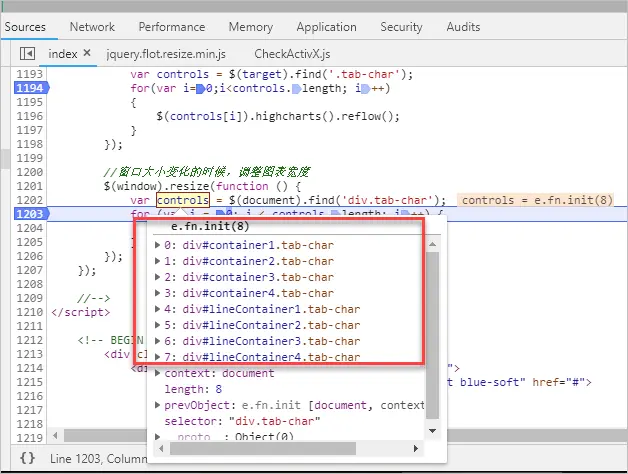Image resolution: width=628 pixels, height=474 pixels.
Task: Click the highcharts().reflow() call on line 1196
Action: tap(327, 116)
